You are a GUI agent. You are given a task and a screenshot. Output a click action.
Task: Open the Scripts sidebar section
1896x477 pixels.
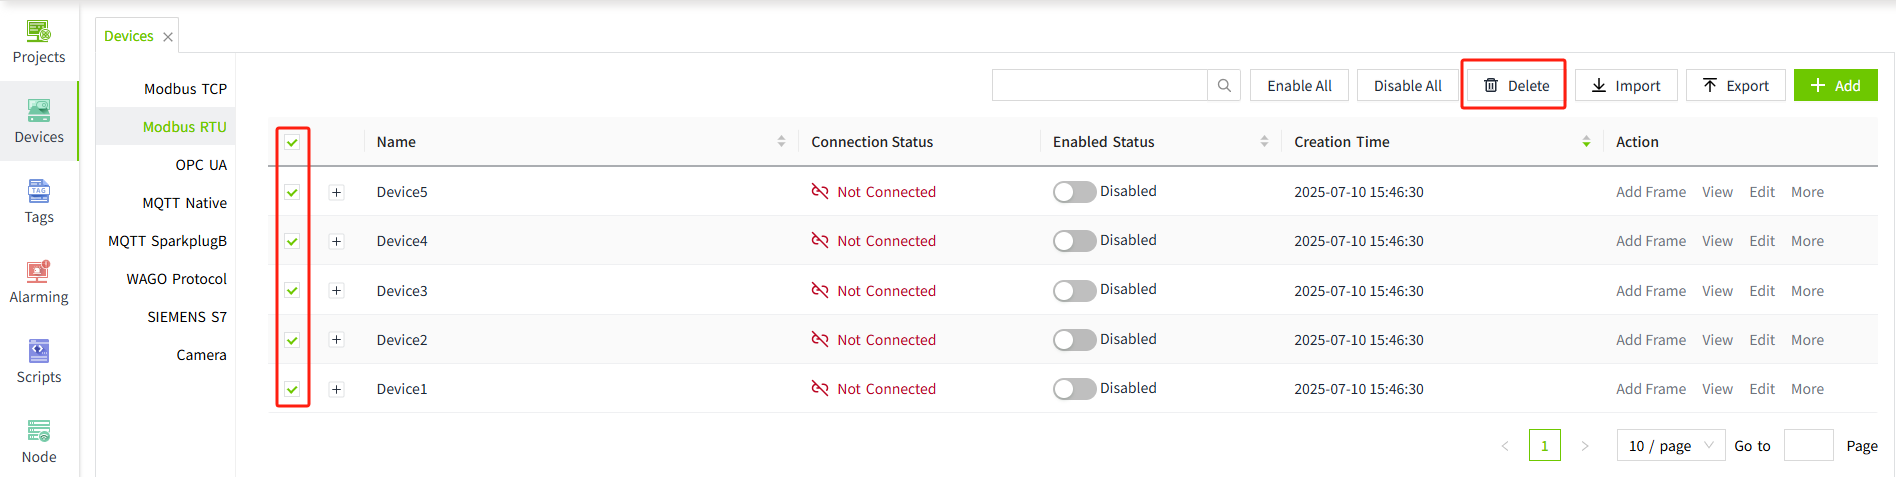[x=39, y=362]
